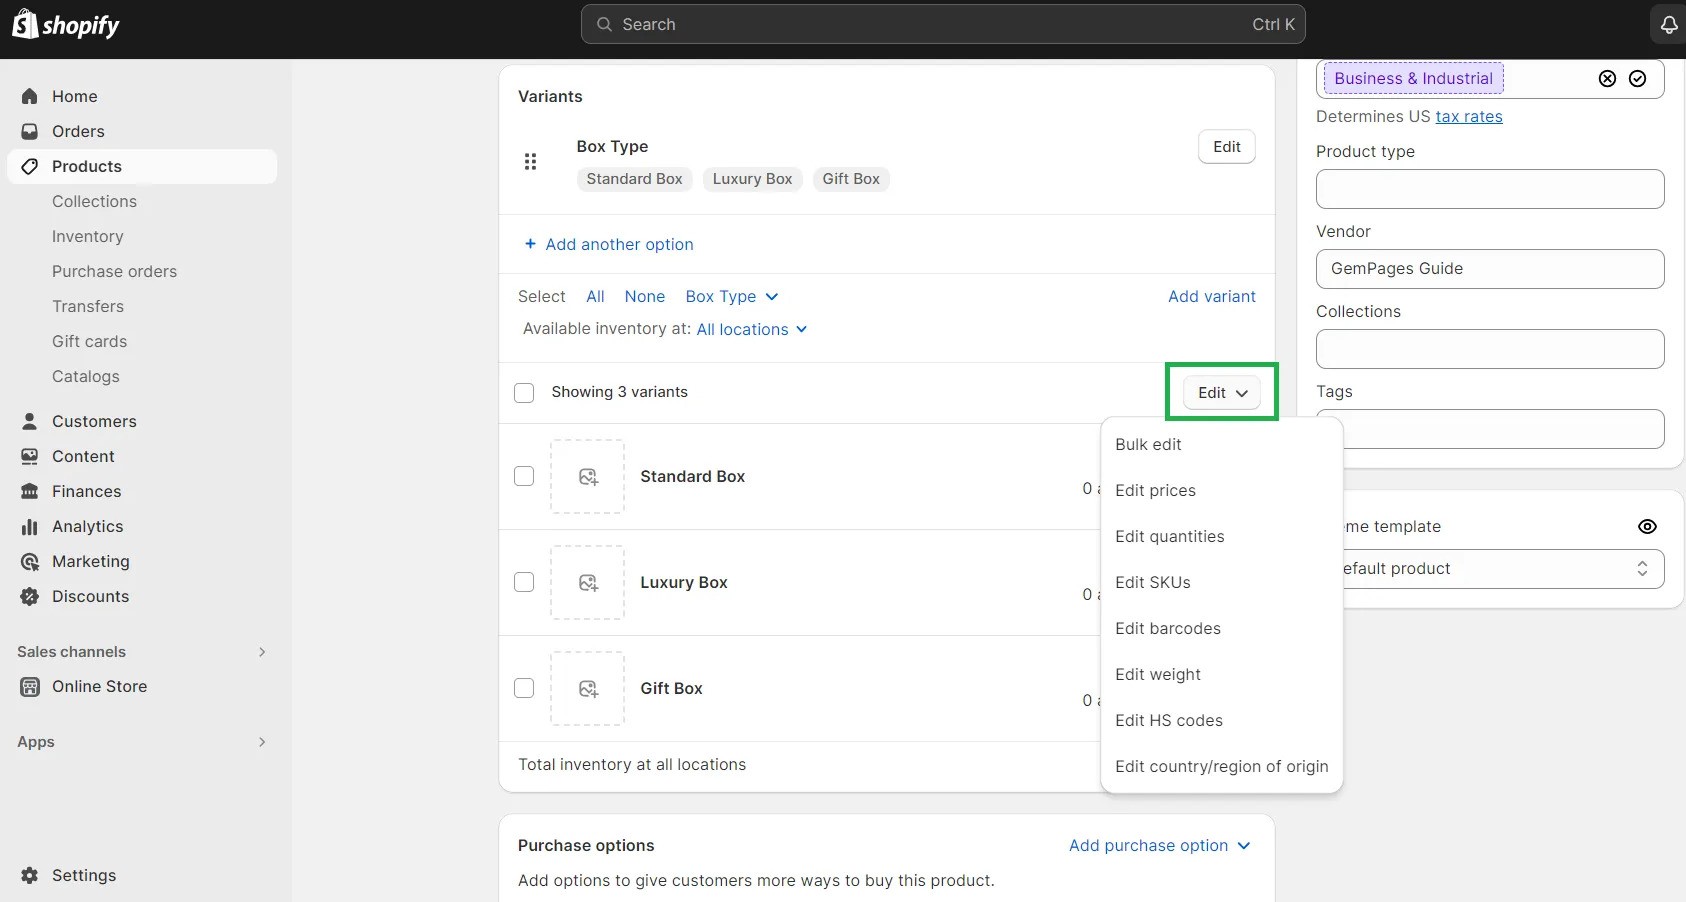This screenshot has width=1686, height=902.
Task: Click Add variant
Action: 1212,296
